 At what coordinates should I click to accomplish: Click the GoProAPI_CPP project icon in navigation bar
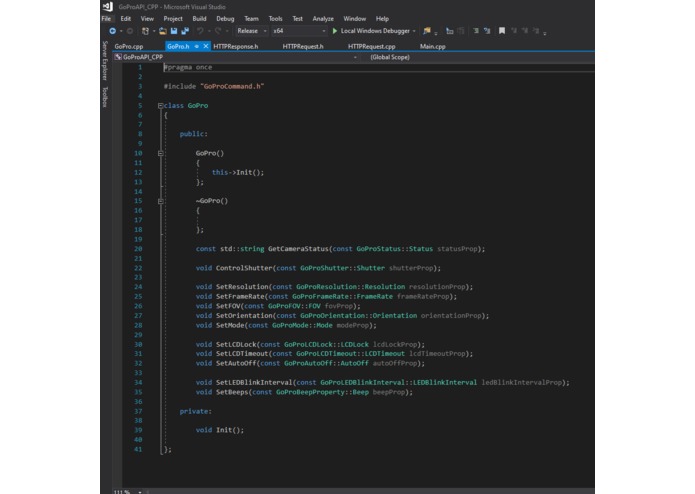[x=118, y=57]
